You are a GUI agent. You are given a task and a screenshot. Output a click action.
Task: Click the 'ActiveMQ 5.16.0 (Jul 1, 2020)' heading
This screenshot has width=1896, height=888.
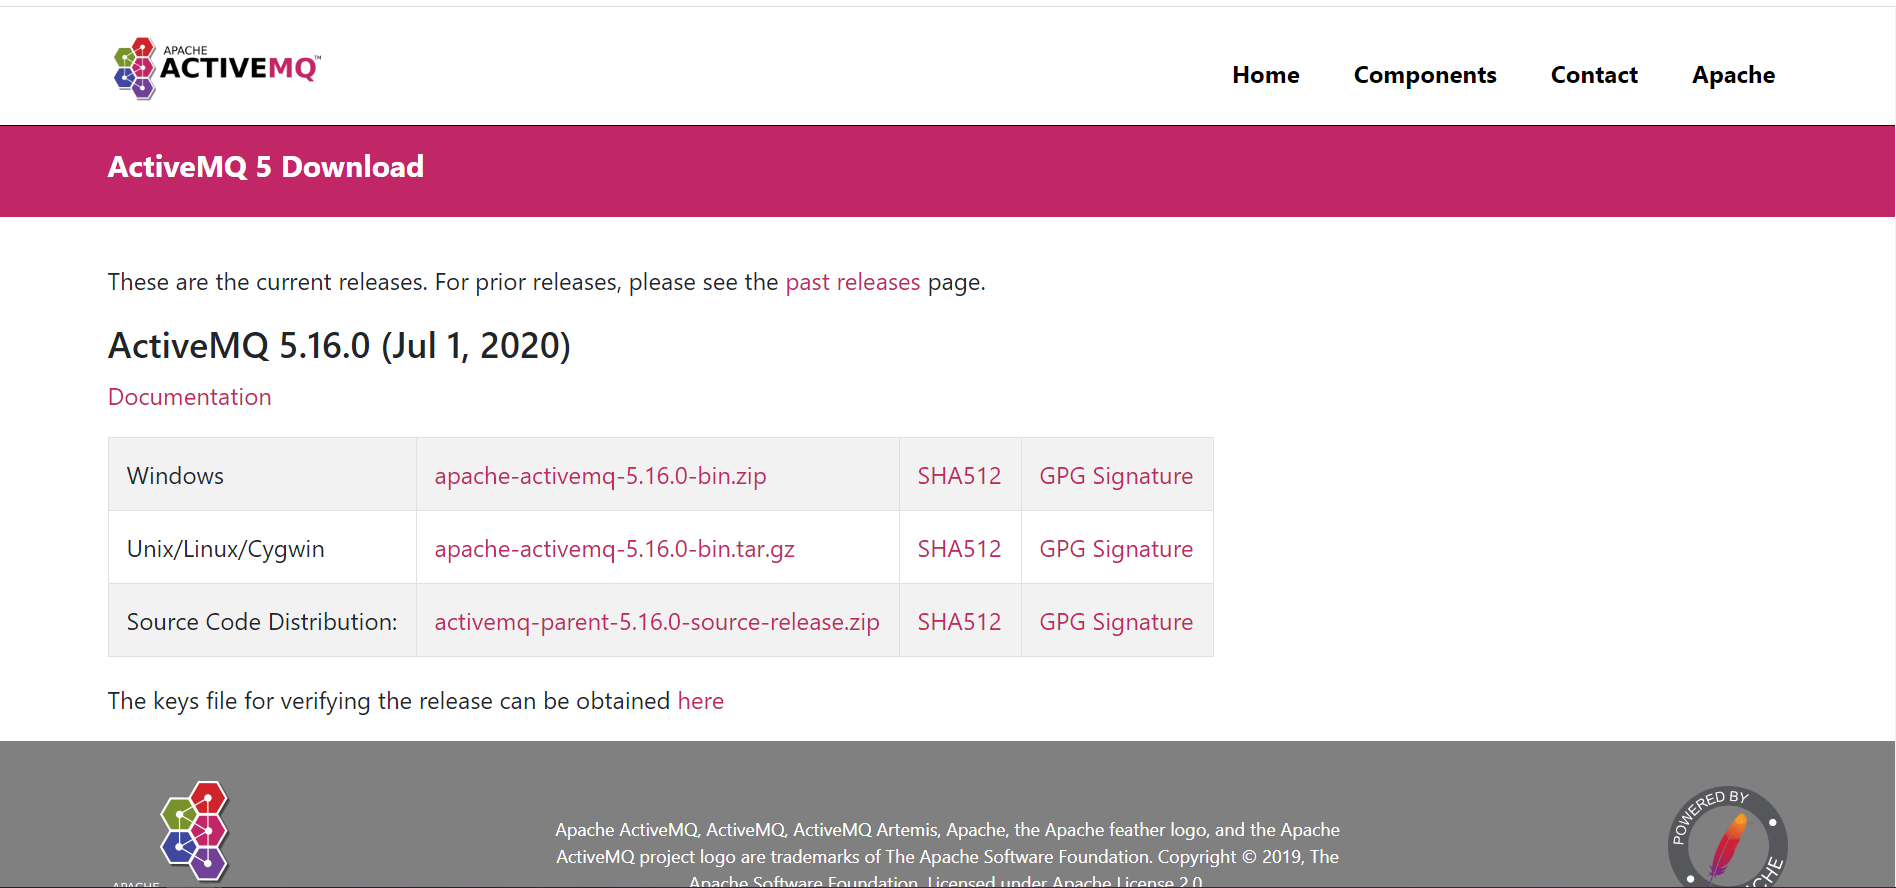pyautogui.click(x=339, y=346)
